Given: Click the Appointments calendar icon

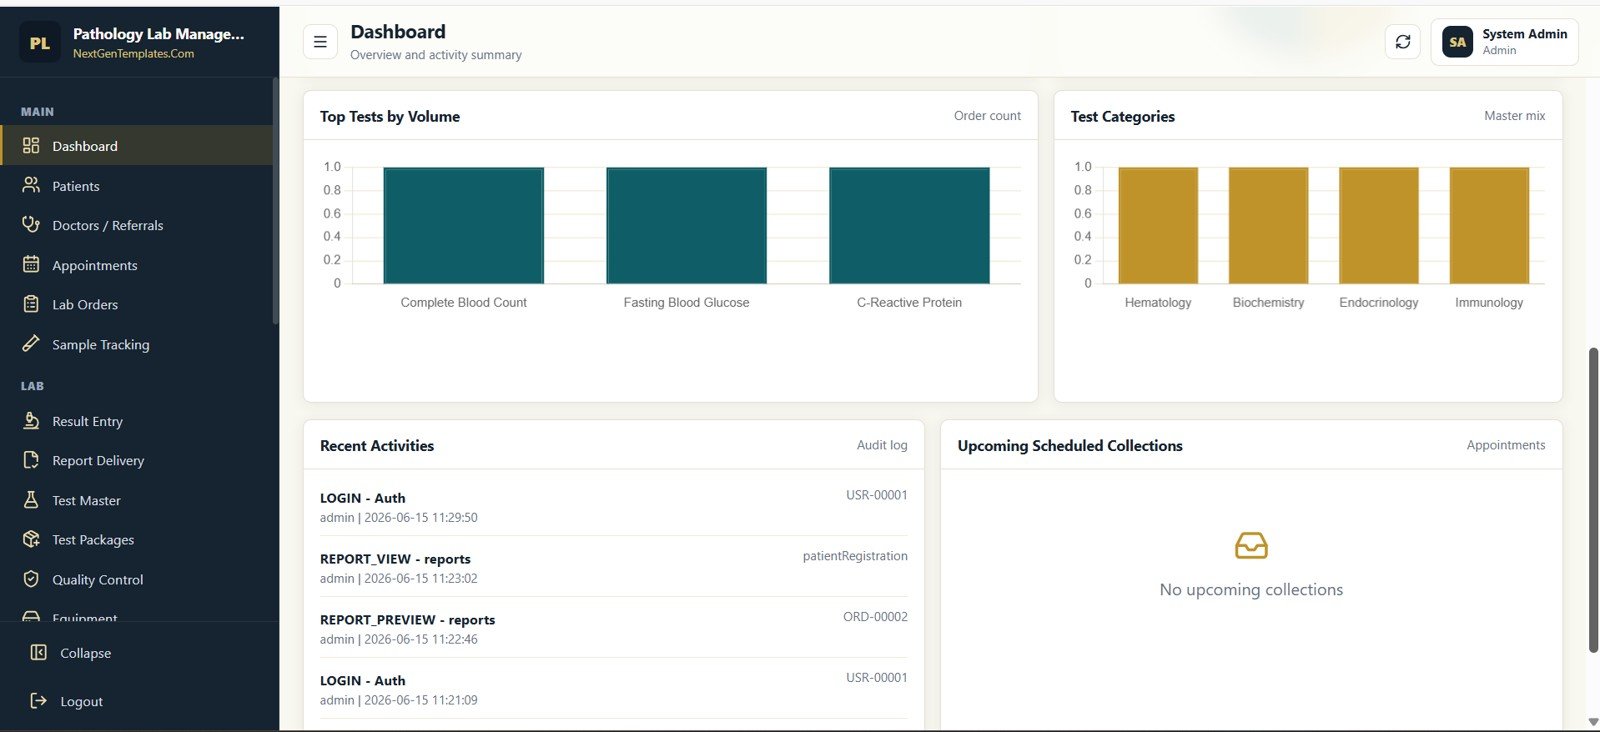Looking at the screenshot, I should tap(31, 265).
